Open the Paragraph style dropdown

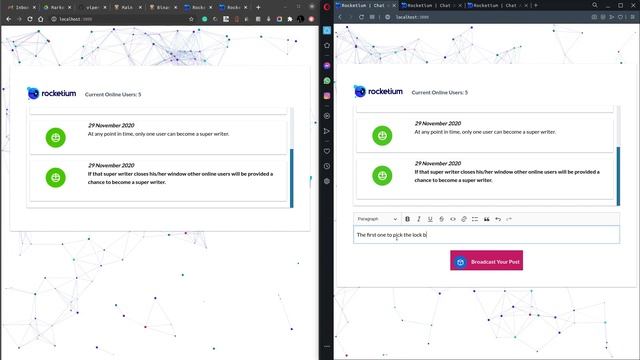377,219
